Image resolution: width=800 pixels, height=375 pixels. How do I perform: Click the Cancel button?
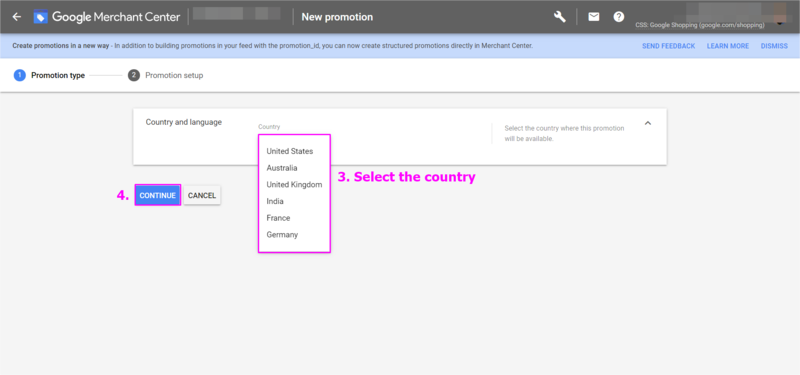pyautogui.click(x=202, y=195)
